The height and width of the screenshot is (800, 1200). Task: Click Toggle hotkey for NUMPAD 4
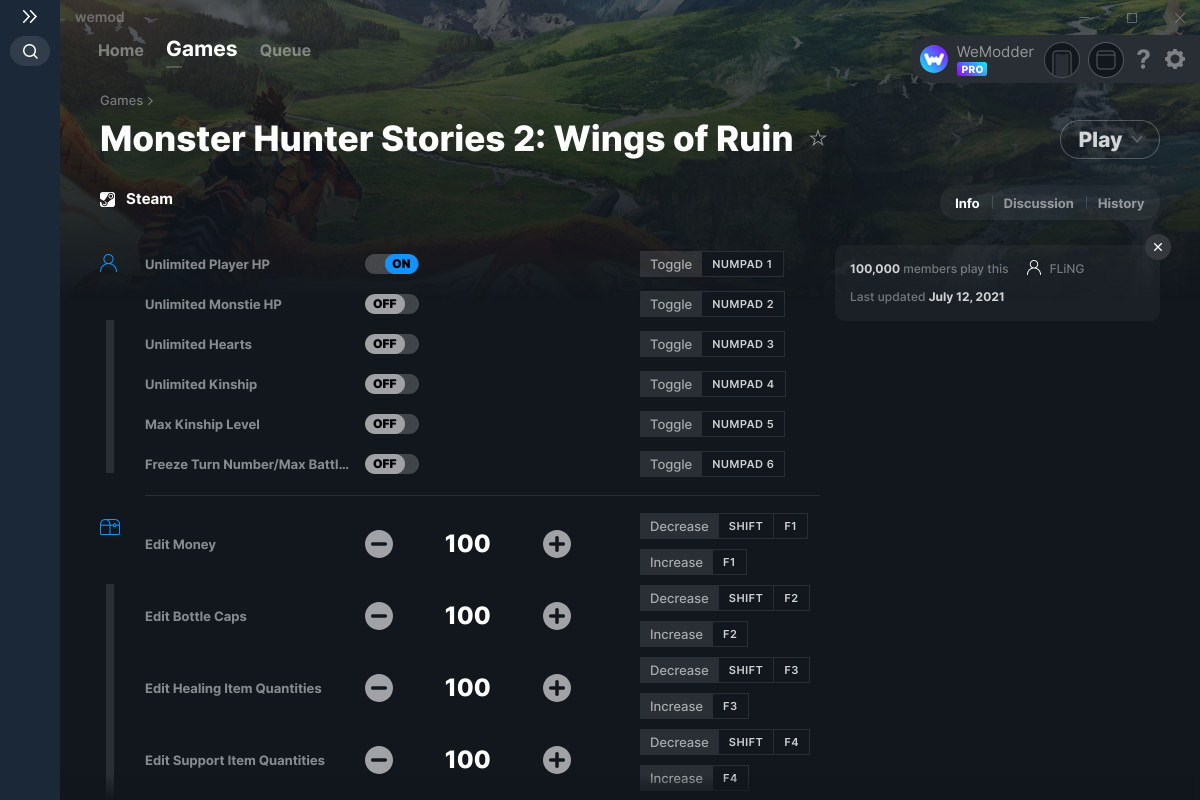712,384
